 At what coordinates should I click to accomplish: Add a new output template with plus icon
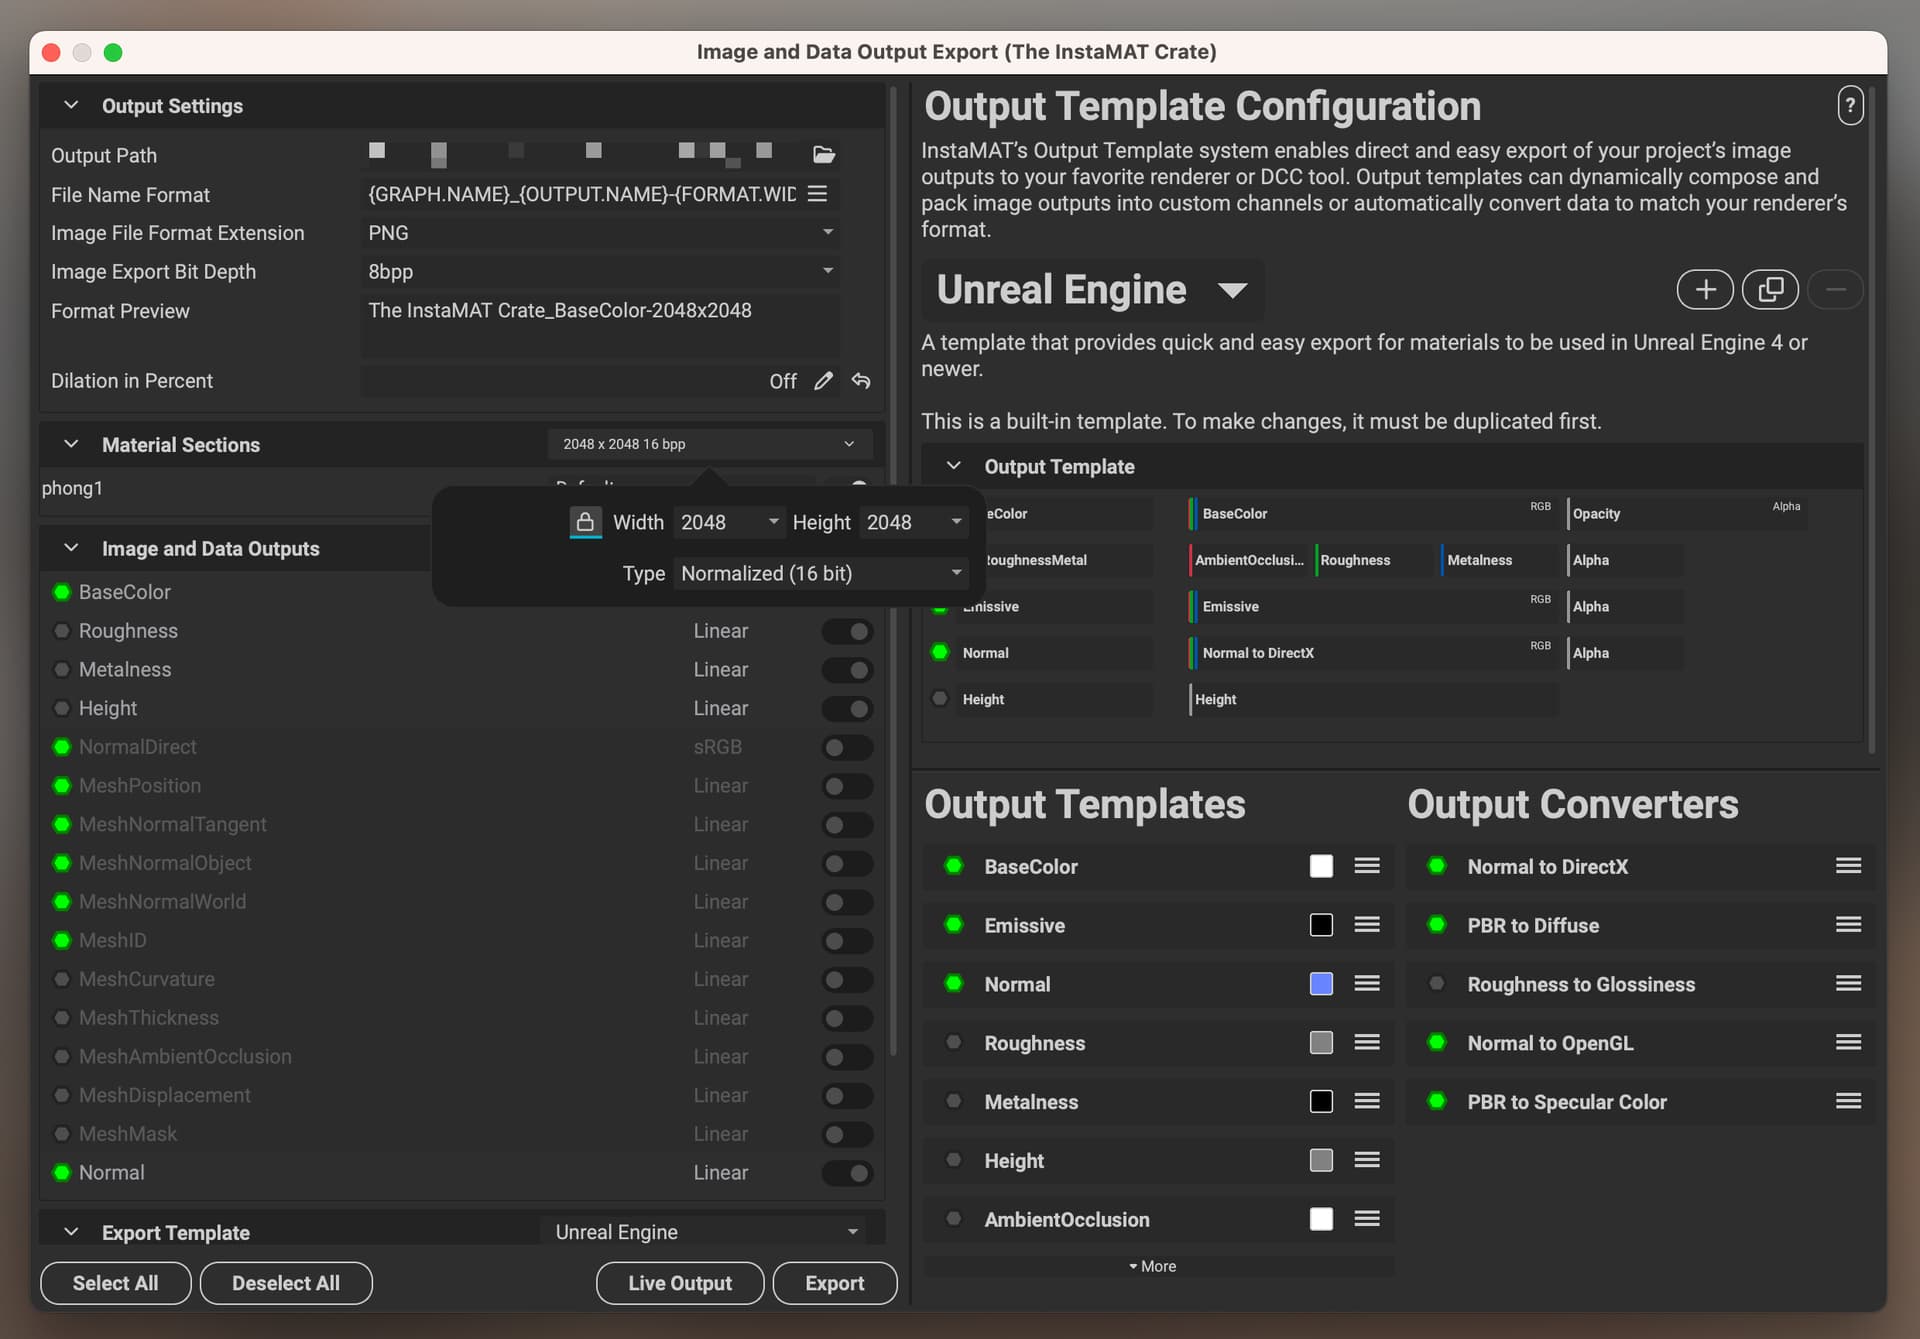[1704, 290]
